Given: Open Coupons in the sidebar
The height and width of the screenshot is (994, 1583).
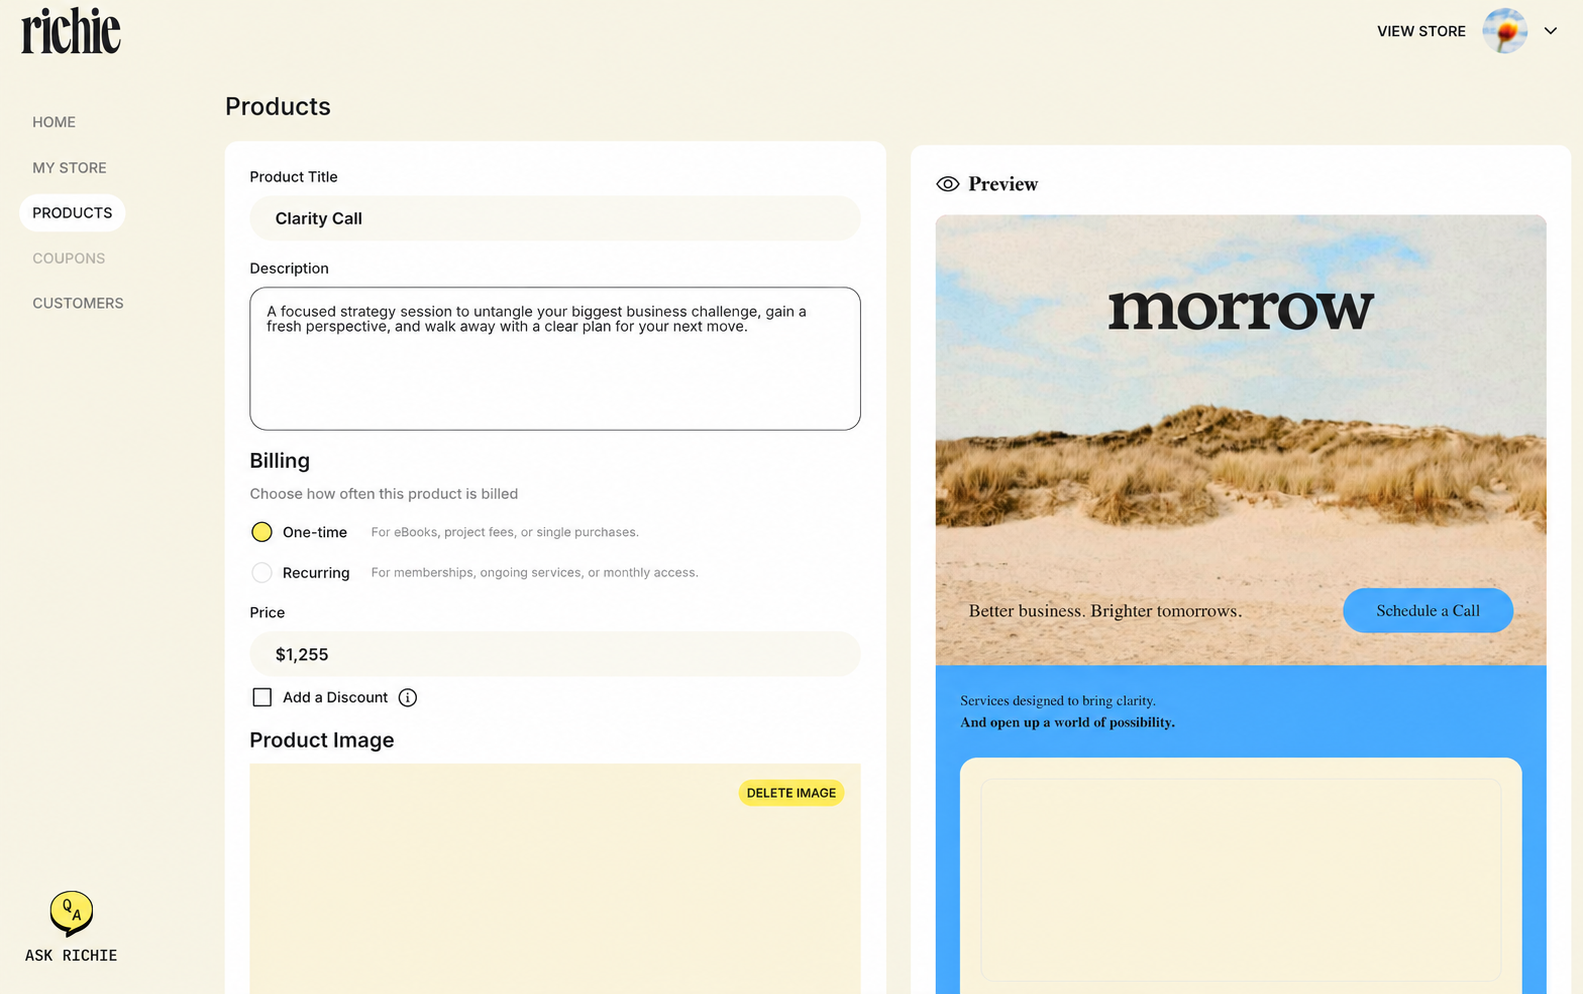Looking at the screenshot, I should (x=68, y=258).
